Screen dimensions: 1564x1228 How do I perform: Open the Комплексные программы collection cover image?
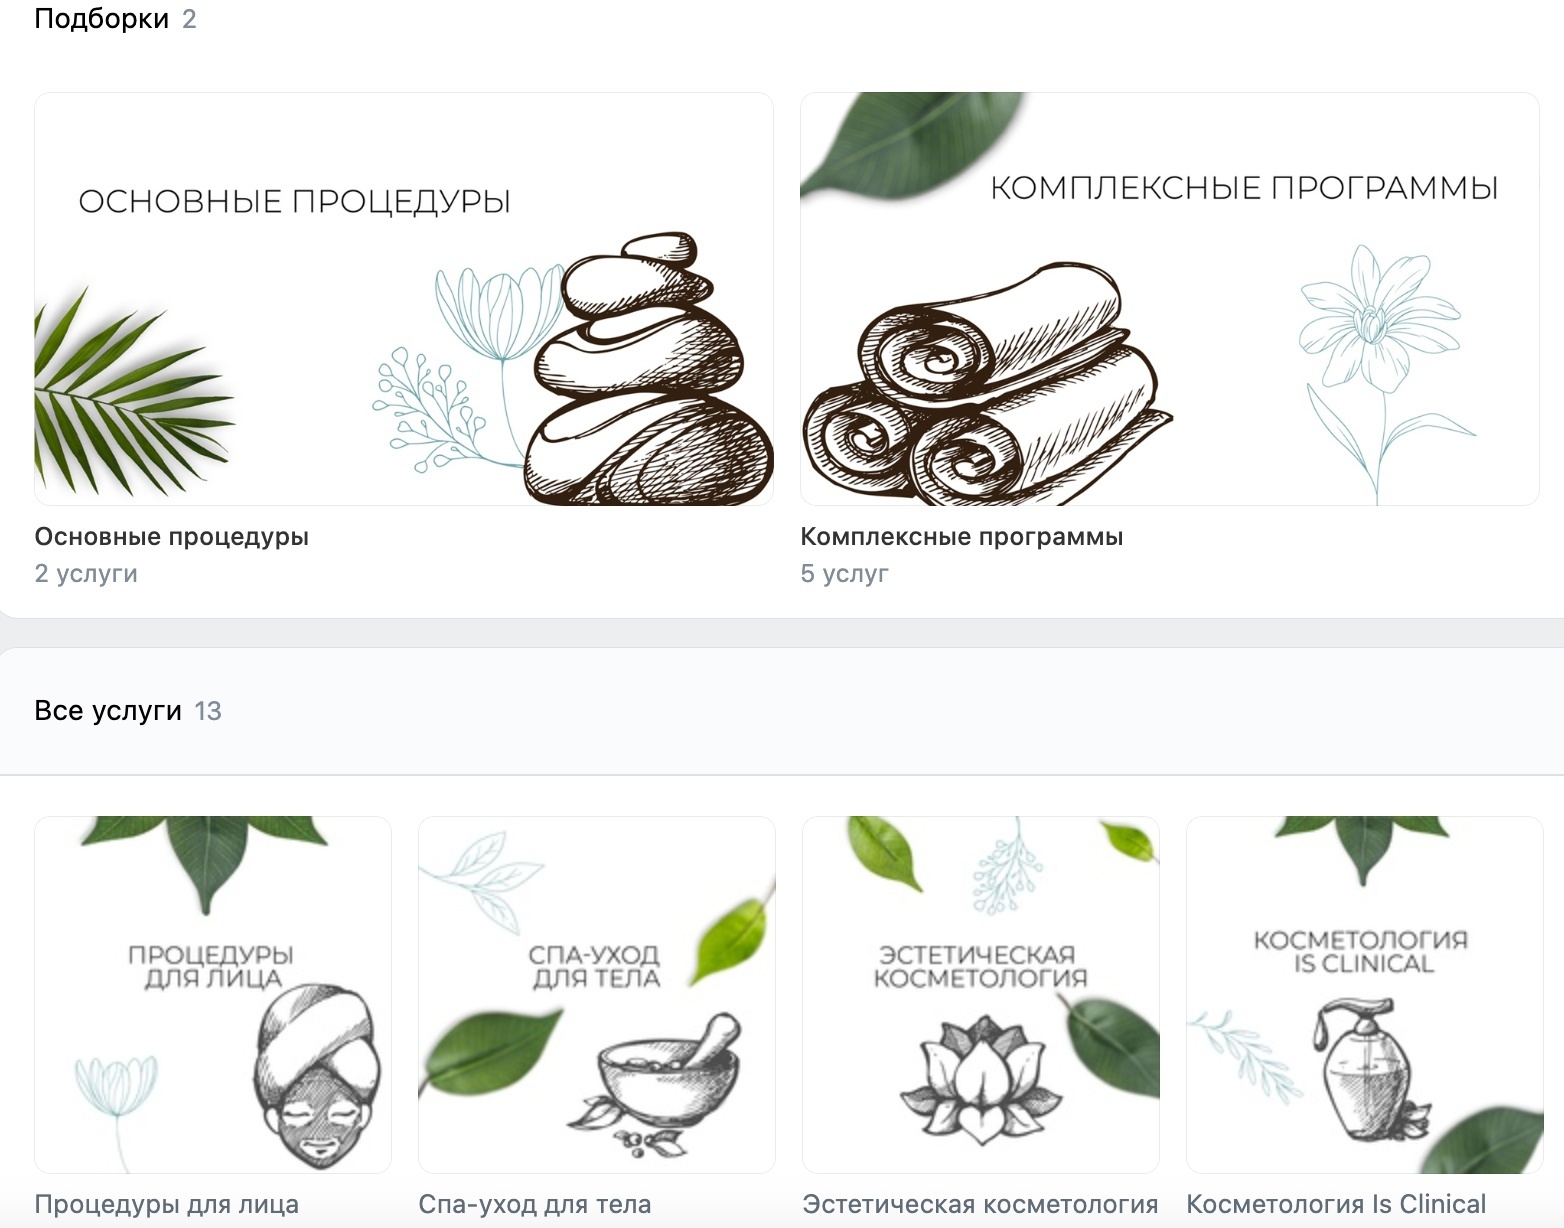1169,299
